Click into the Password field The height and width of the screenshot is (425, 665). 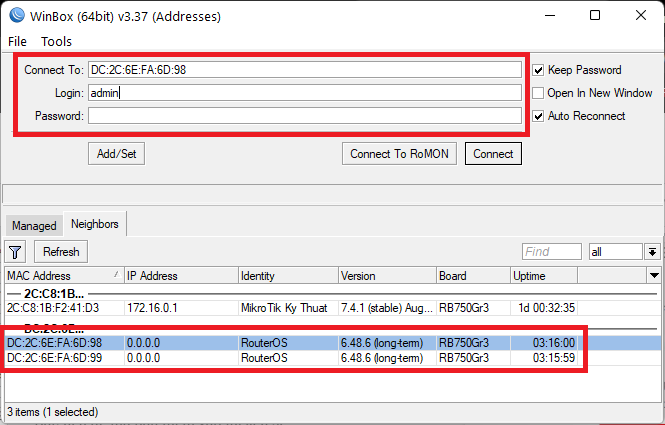tap(304, 116)
